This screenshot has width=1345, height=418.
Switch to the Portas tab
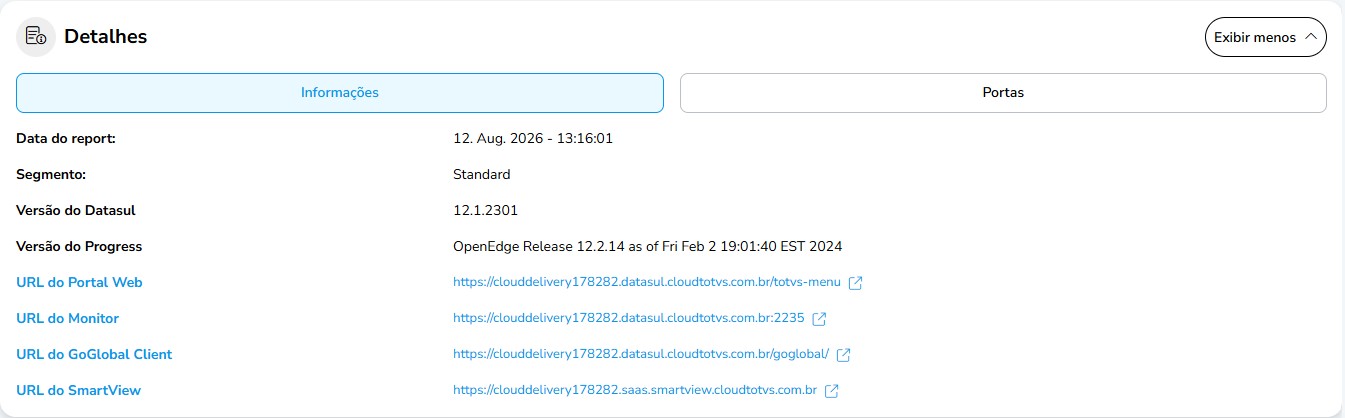pyautogui.click(x=1003, y=92)
